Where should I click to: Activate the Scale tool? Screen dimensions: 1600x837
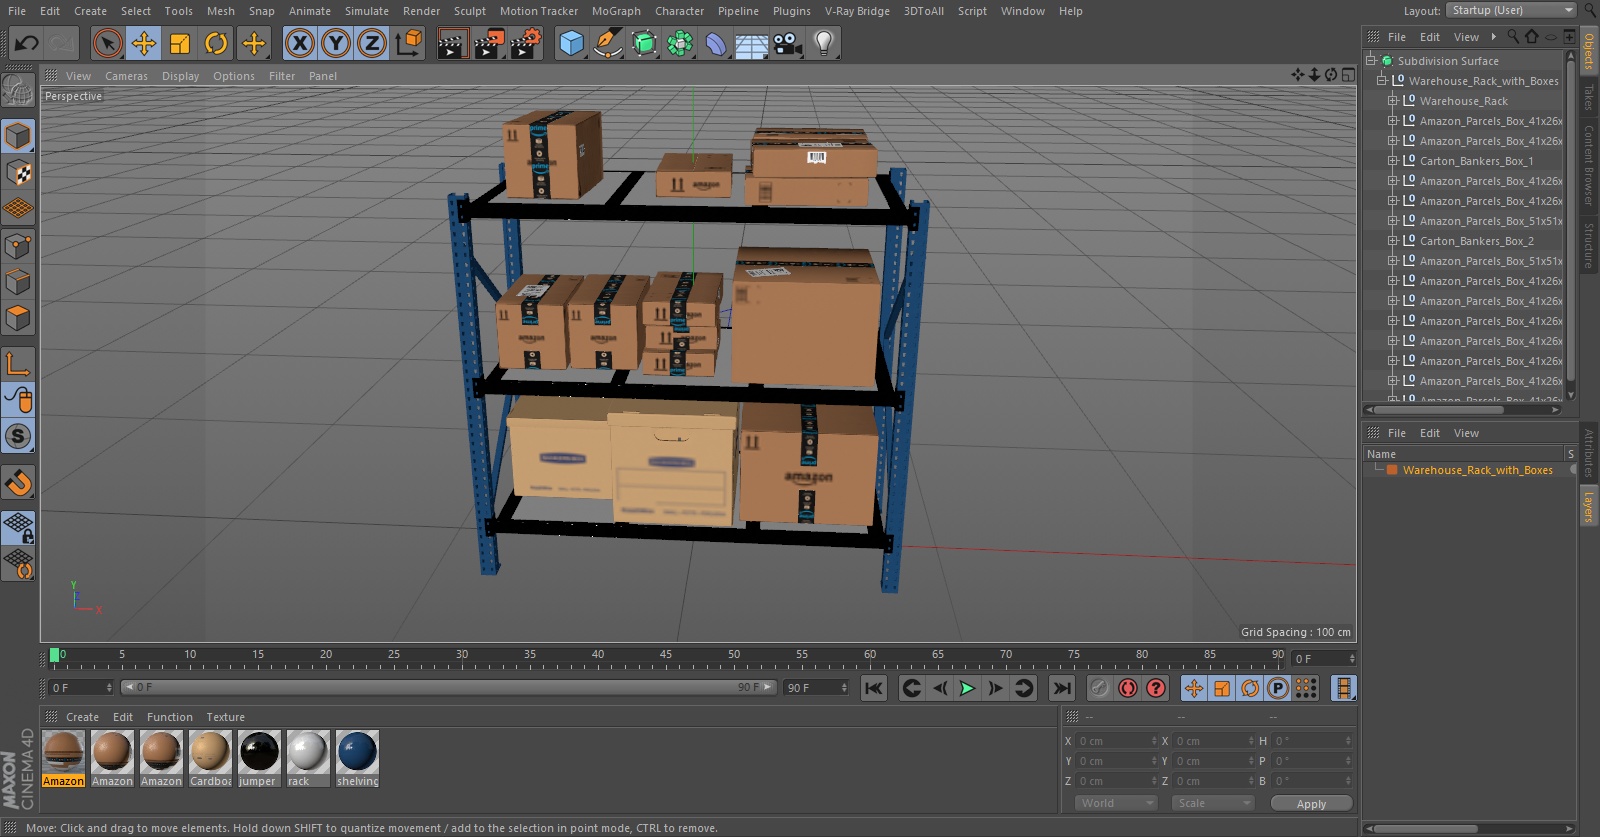click(x=180, y=43)
